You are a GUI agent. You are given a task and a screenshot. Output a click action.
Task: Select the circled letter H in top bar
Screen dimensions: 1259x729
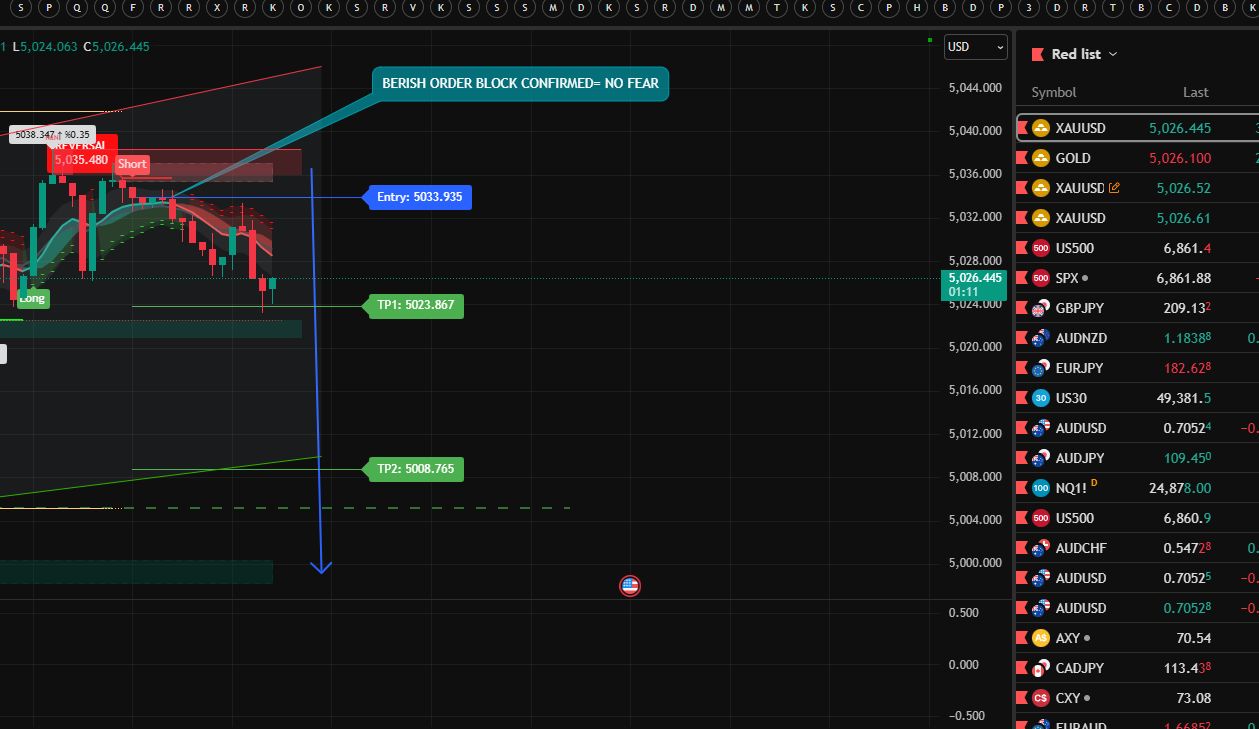tap(917, 7)
